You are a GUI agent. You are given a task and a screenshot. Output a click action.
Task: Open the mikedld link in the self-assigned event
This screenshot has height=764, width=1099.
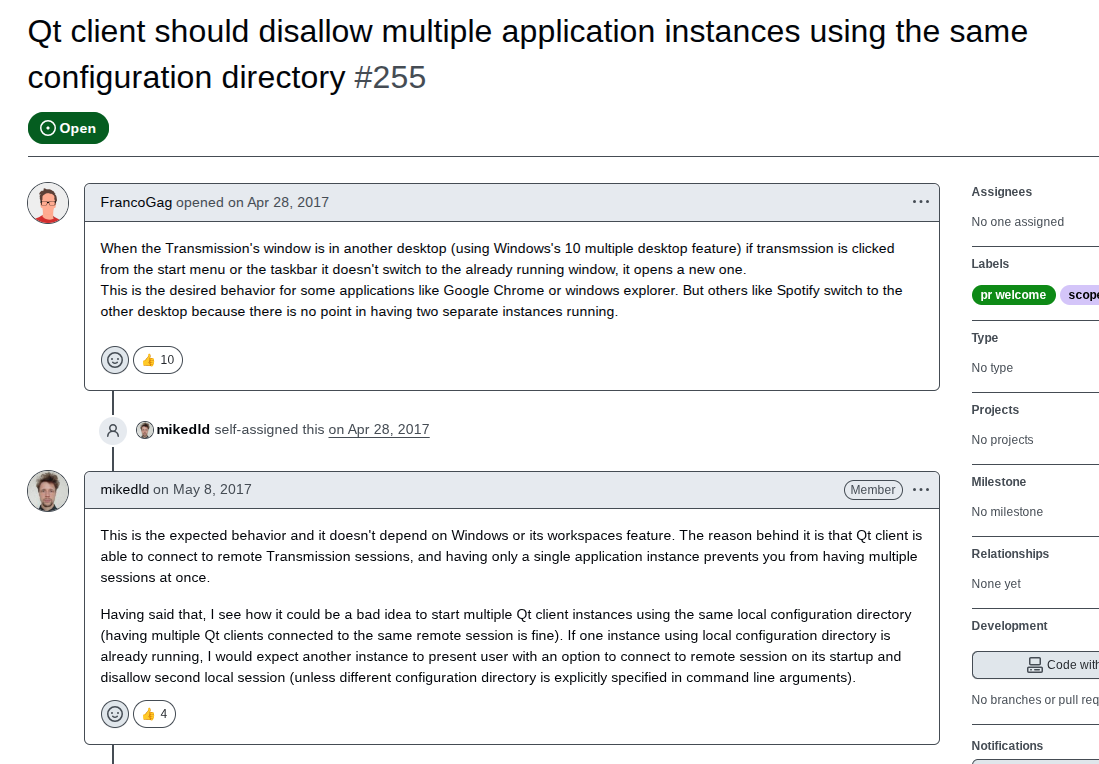[183, 430]
